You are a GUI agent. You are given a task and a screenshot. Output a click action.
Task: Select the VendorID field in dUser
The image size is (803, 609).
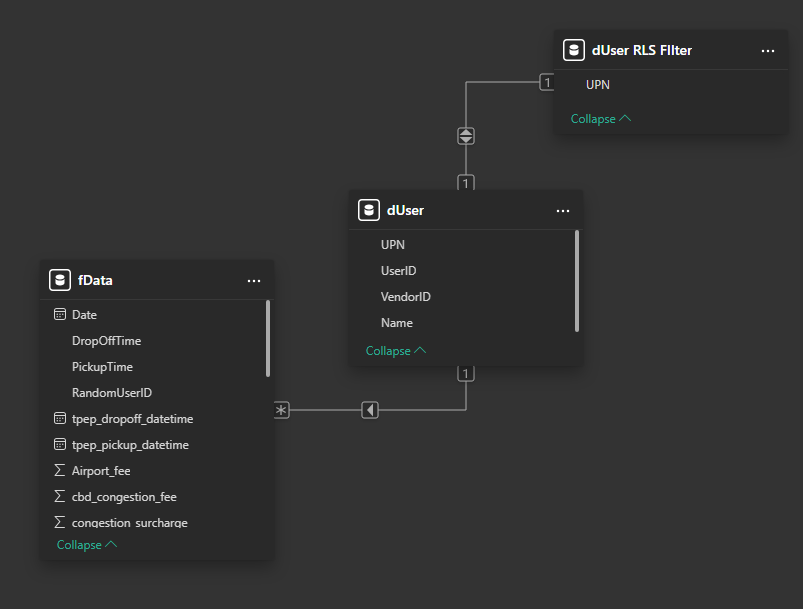[405, 297]
